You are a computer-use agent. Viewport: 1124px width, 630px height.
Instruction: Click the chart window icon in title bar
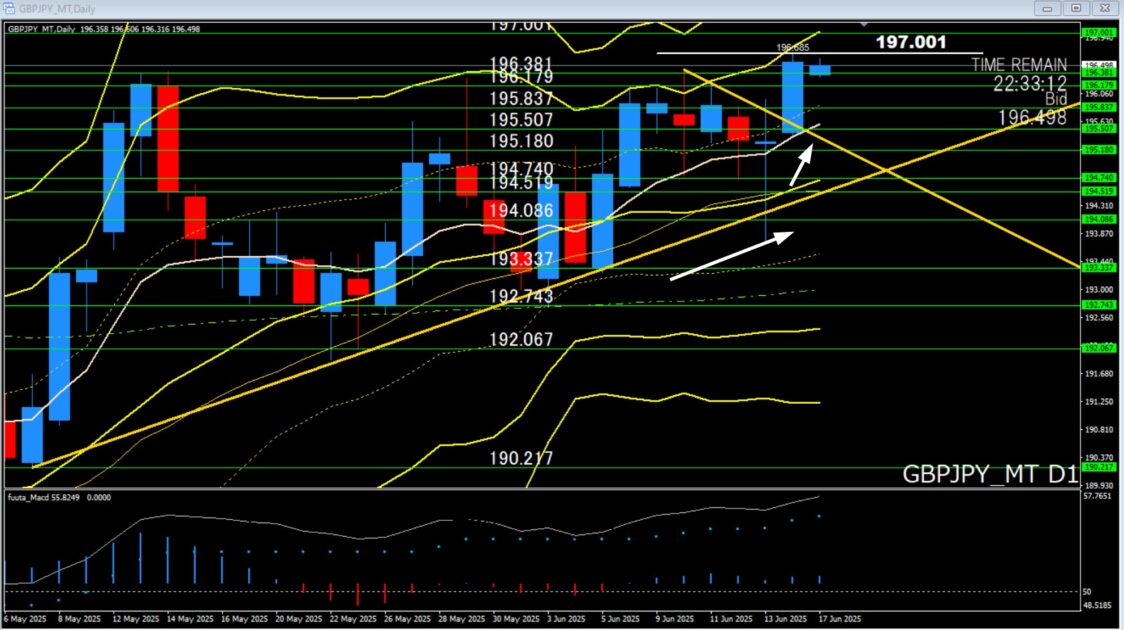click(10, 7)
